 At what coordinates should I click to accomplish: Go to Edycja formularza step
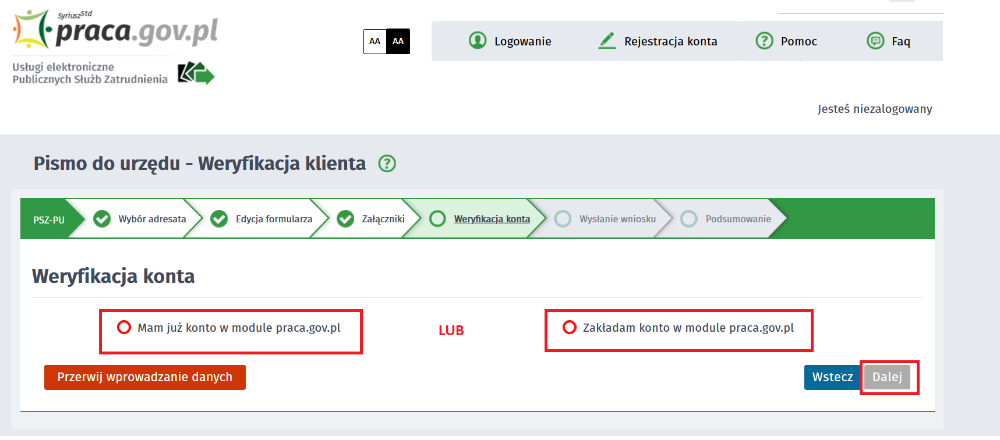tap(273, 219)
